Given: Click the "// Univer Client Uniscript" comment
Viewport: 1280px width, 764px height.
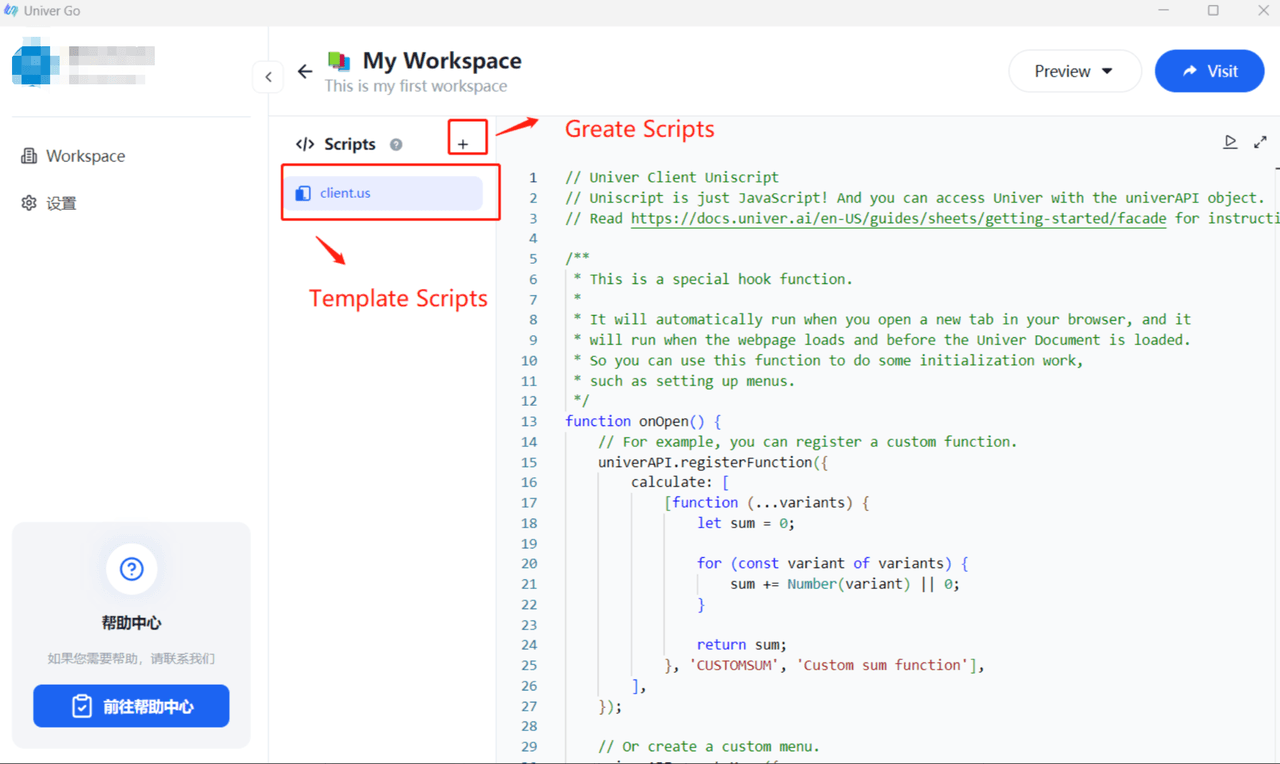Looking at the screenshot, I should click(672, 177).
